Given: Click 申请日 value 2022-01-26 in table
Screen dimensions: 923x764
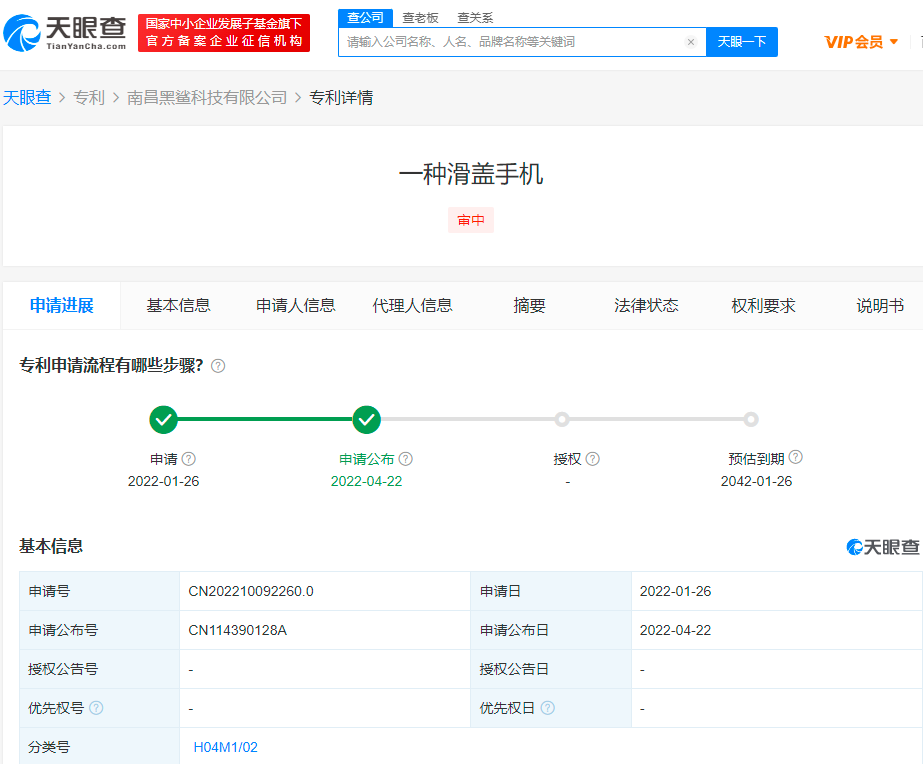Looking at the screenshot, I should point(675,591).
